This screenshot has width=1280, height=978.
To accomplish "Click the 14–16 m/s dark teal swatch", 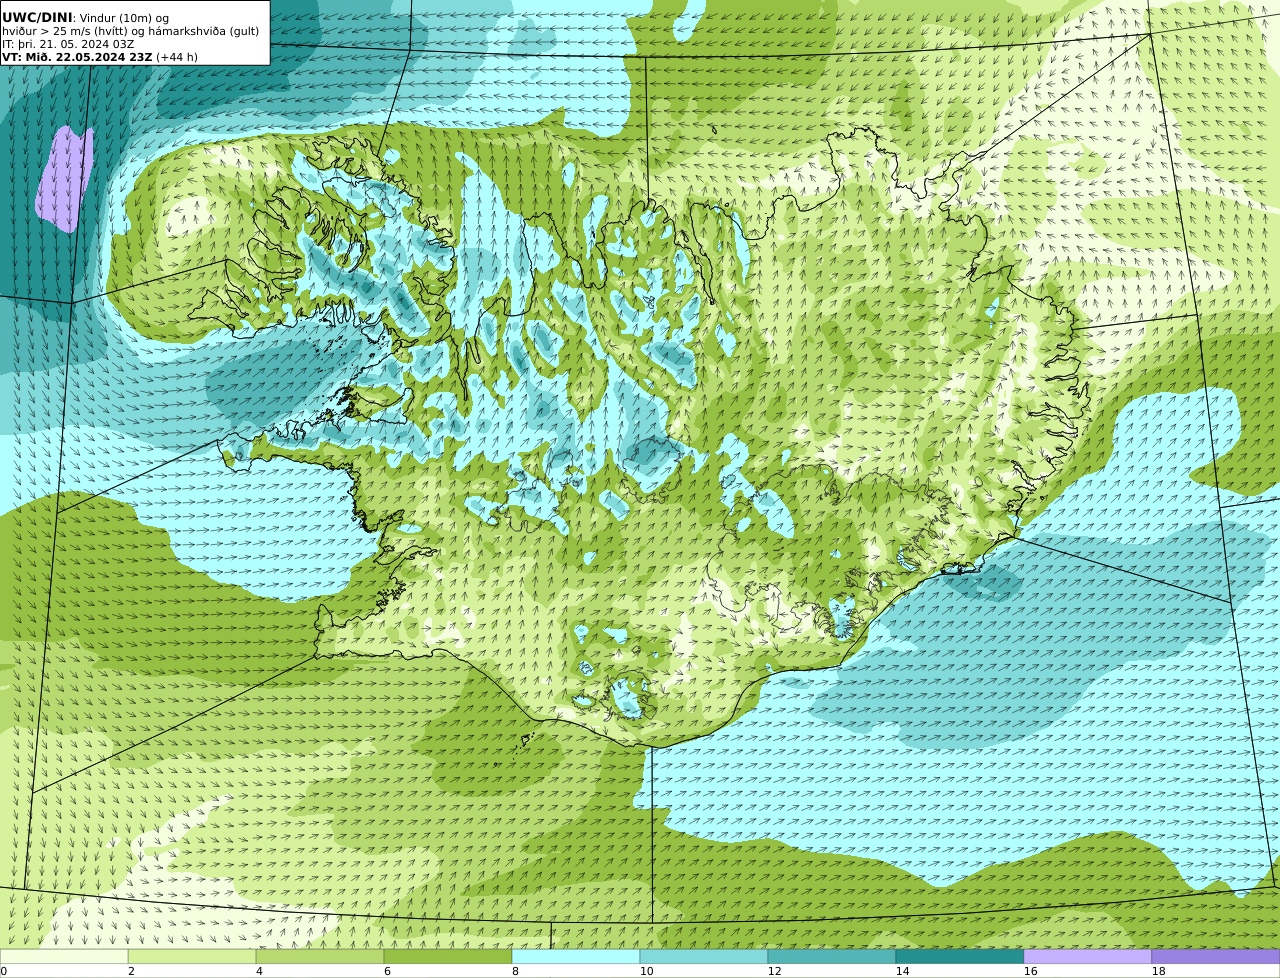I will [x=960, y=956].
